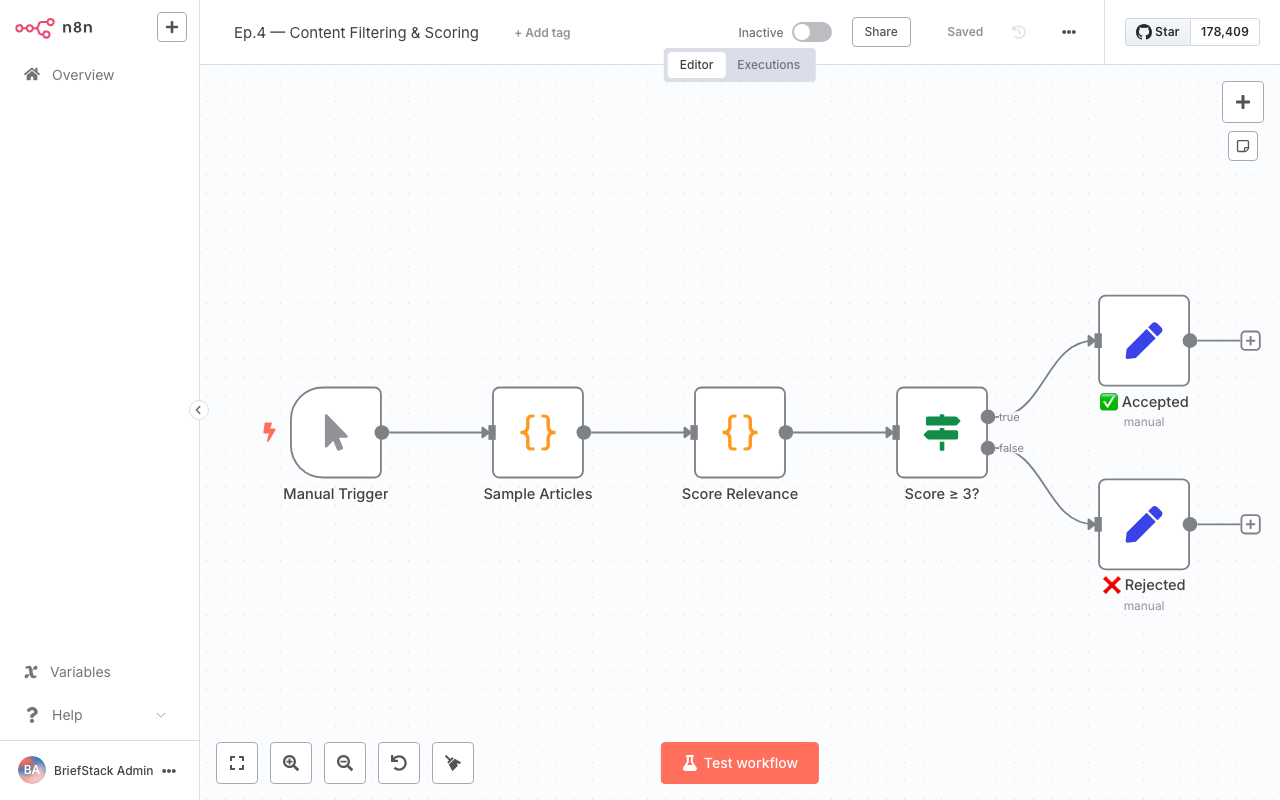Viewport: 1280px width, 800px height.
Task: Switch to the Executions tab
Action: (769, 64)
